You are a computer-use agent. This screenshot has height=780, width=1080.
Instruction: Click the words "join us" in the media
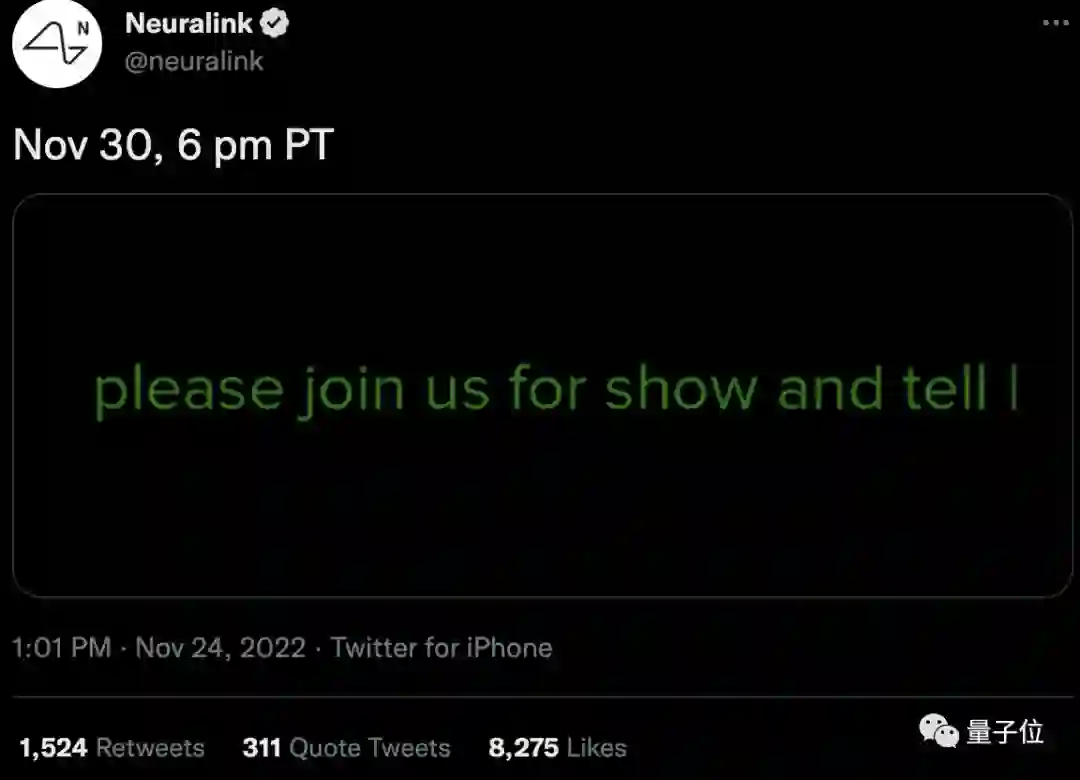(393, 389)
